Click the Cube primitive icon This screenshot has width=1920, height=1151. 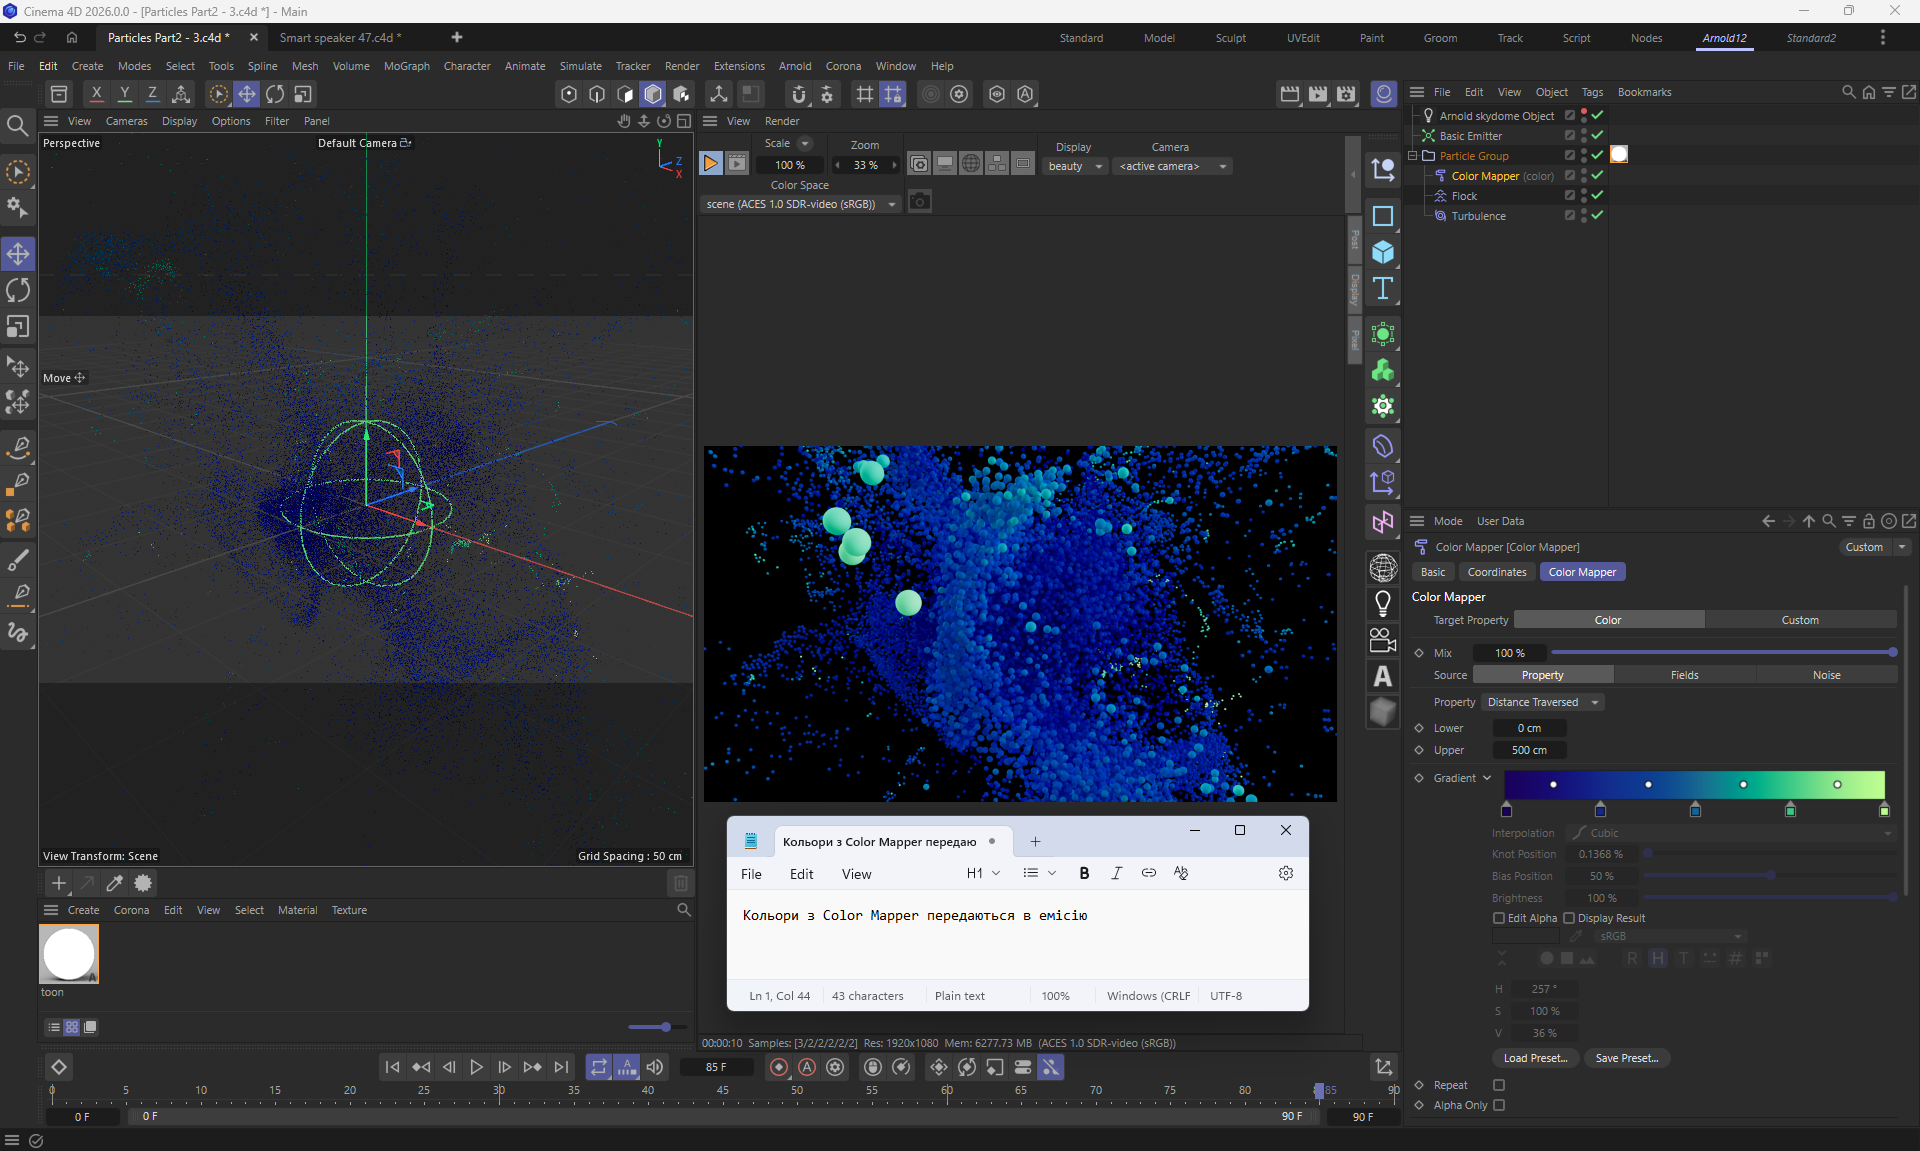[x=1383, y=252]
